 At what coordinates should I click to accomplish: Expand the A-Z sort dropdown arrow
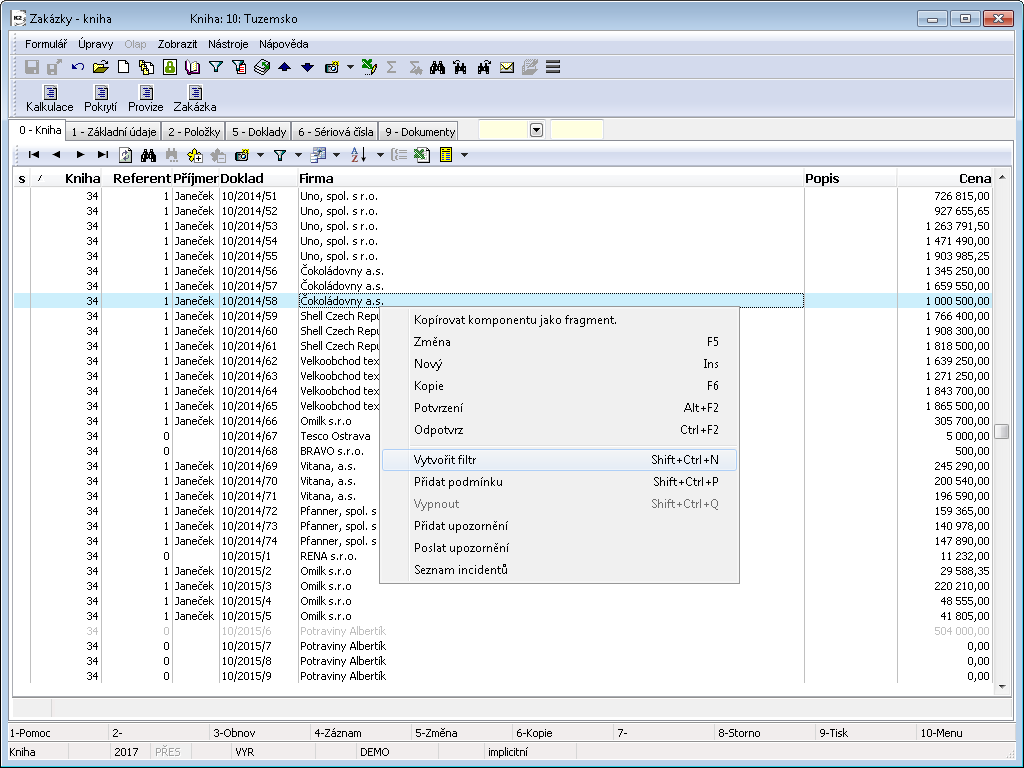point(380,155)
